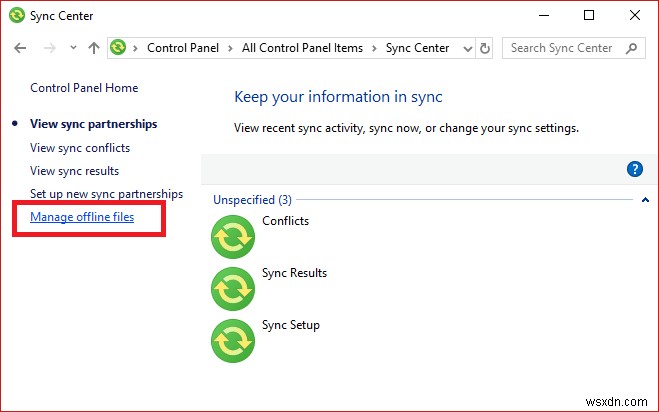Open Manage offline files link
This screenshot has width=659, height=412.
[x=82, y=217]
